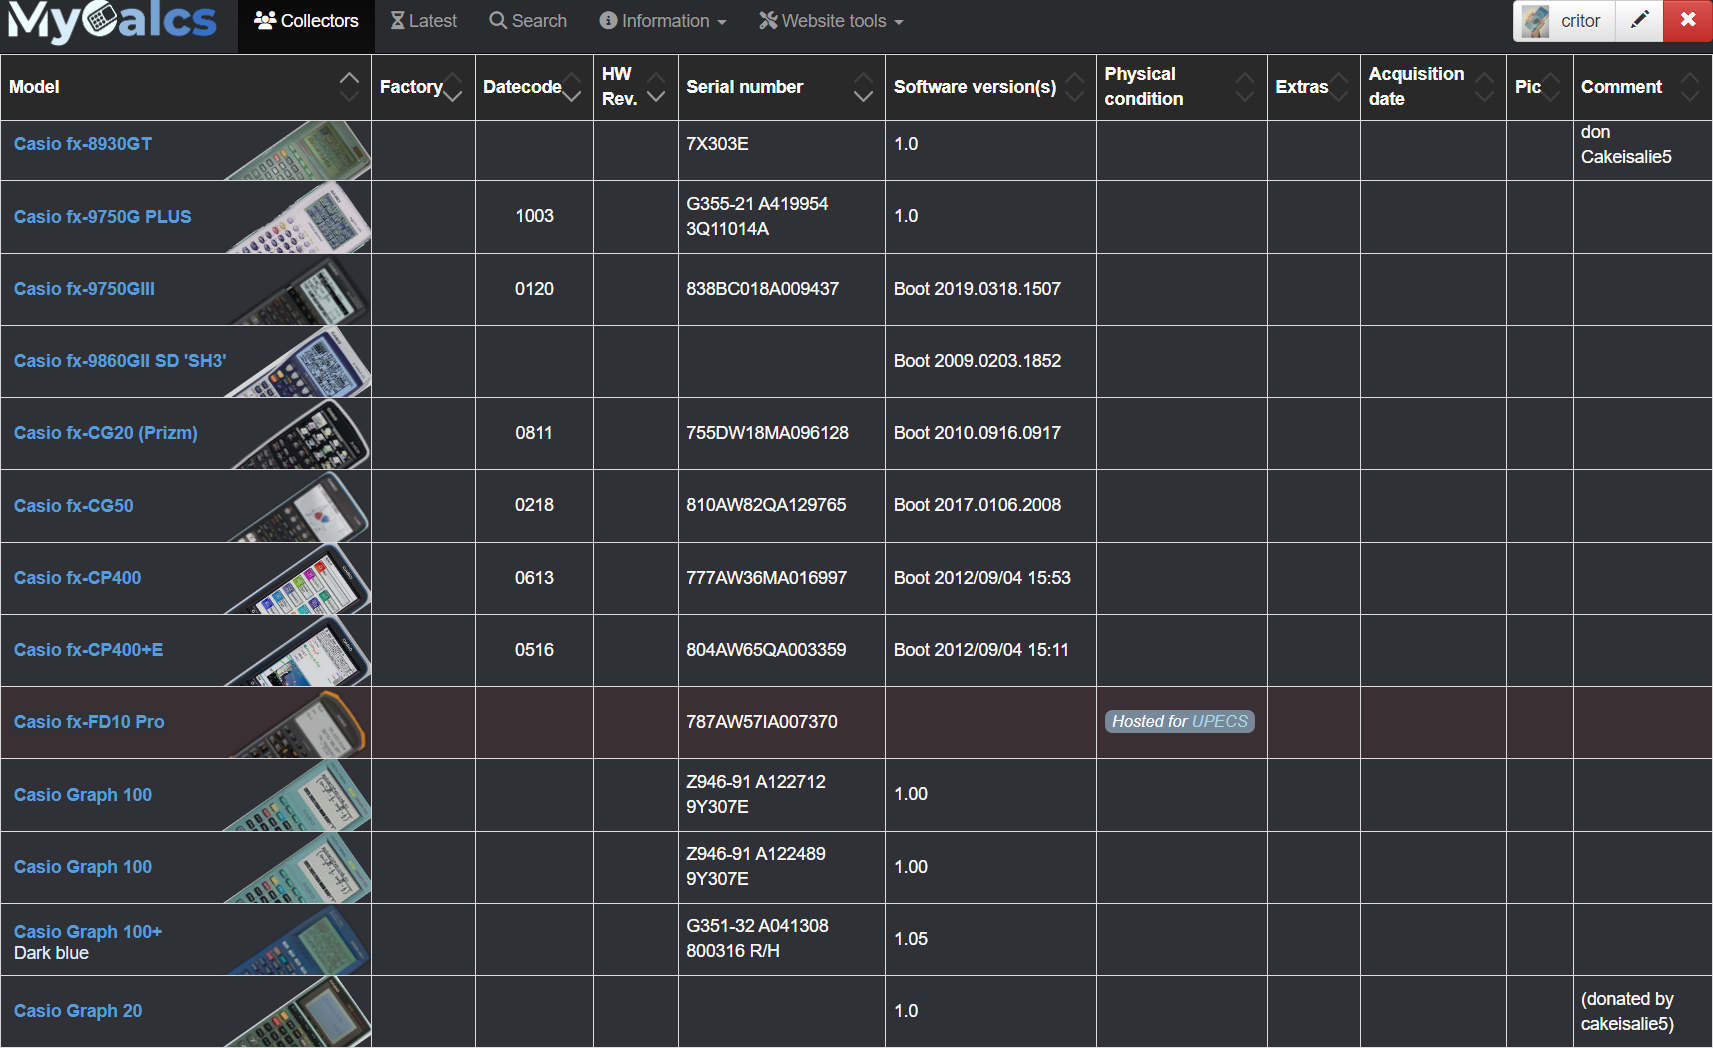The image size is (1713, 1048).
Task: Click the pencil edit icon
Action: (1639, 21)
